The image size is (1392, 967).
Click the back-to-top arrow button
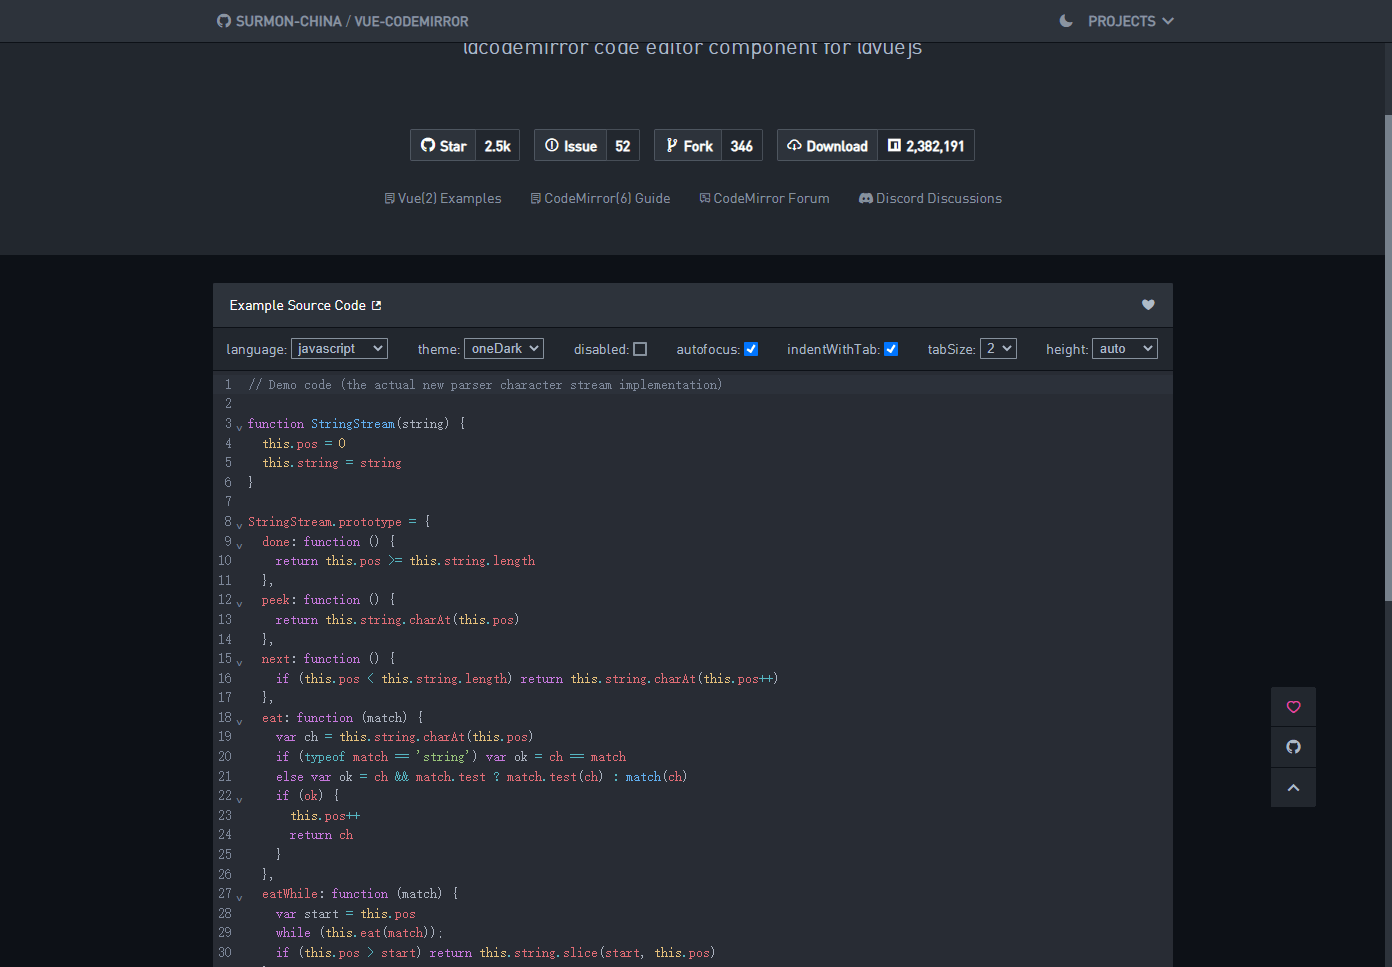tap(1293, 787)
